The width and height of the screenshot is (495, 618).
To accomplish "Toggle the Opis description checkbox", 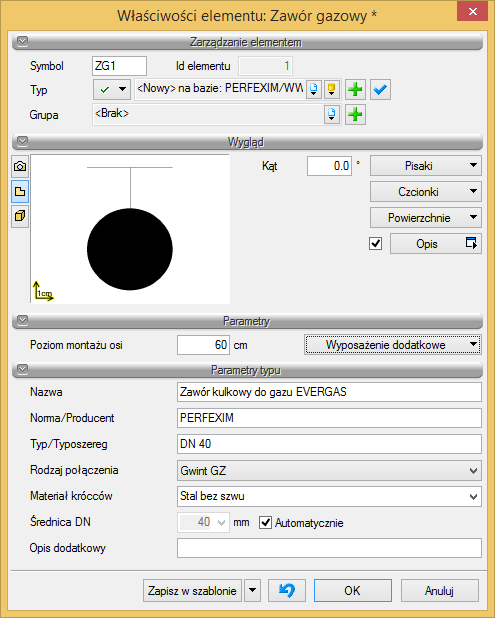I will (375, 244).
